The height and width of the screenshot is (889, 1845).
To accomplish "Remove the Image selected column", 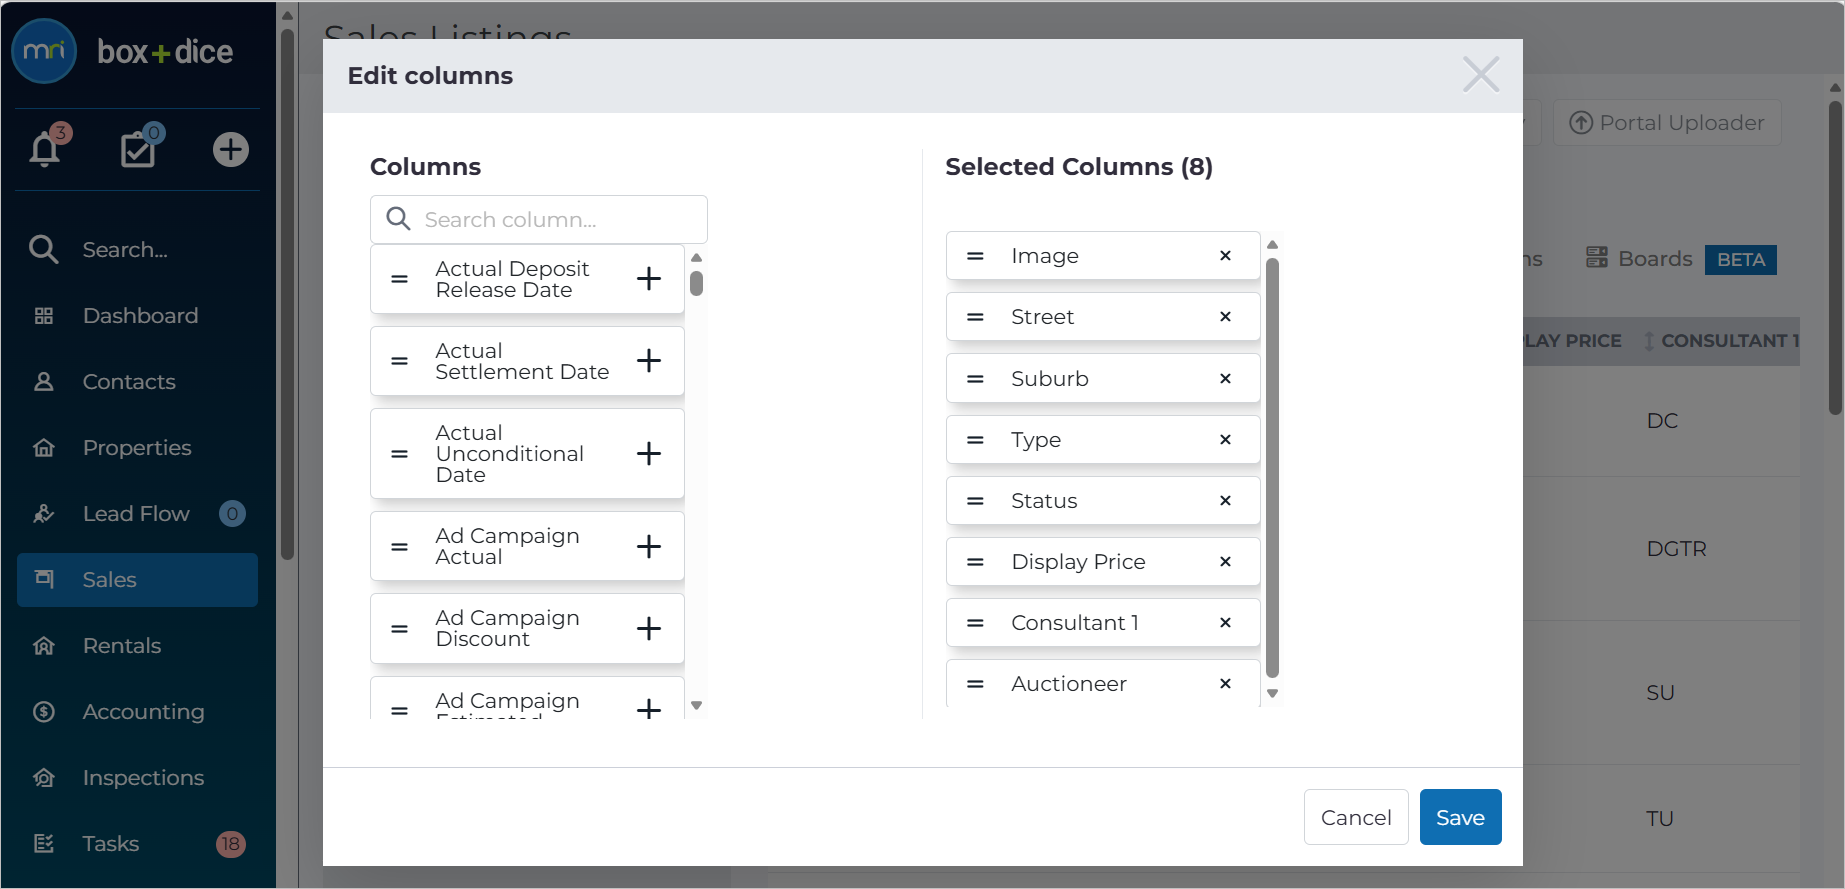I will click(x=1225, y=256).
